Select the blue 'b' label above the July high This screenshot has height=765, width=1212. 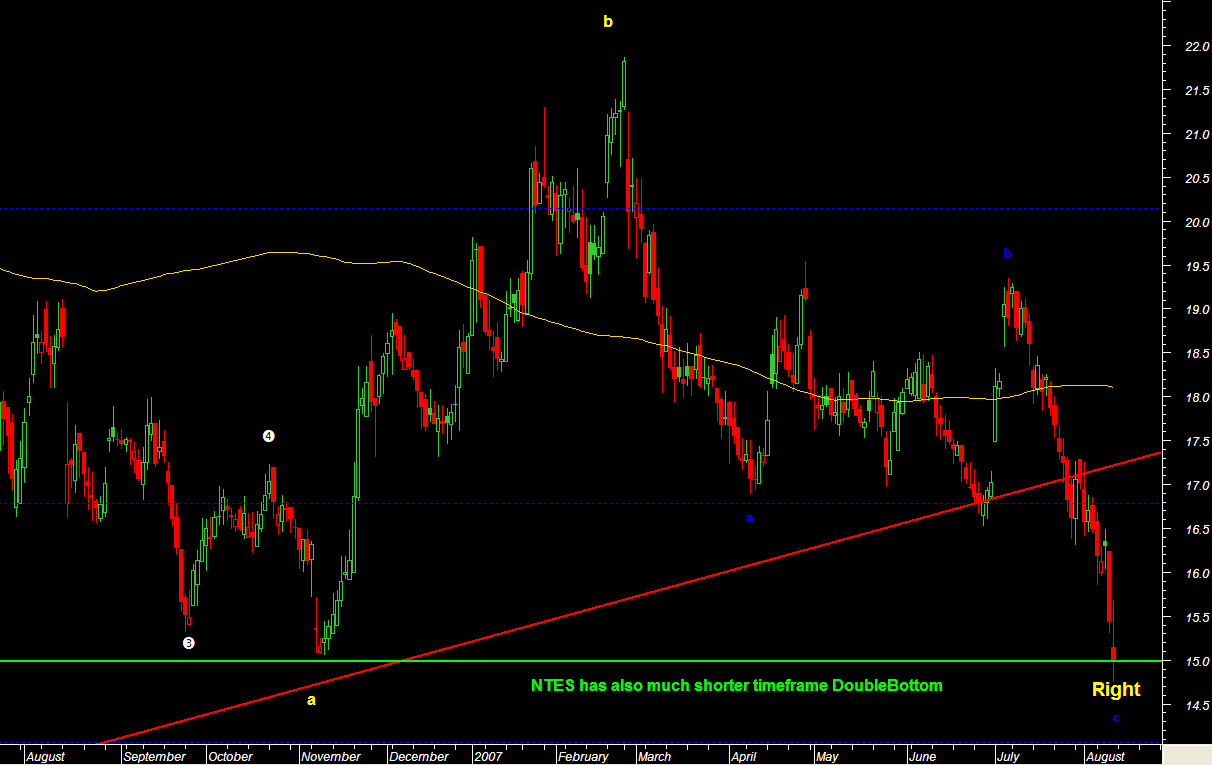click(x=1008, y=253)
